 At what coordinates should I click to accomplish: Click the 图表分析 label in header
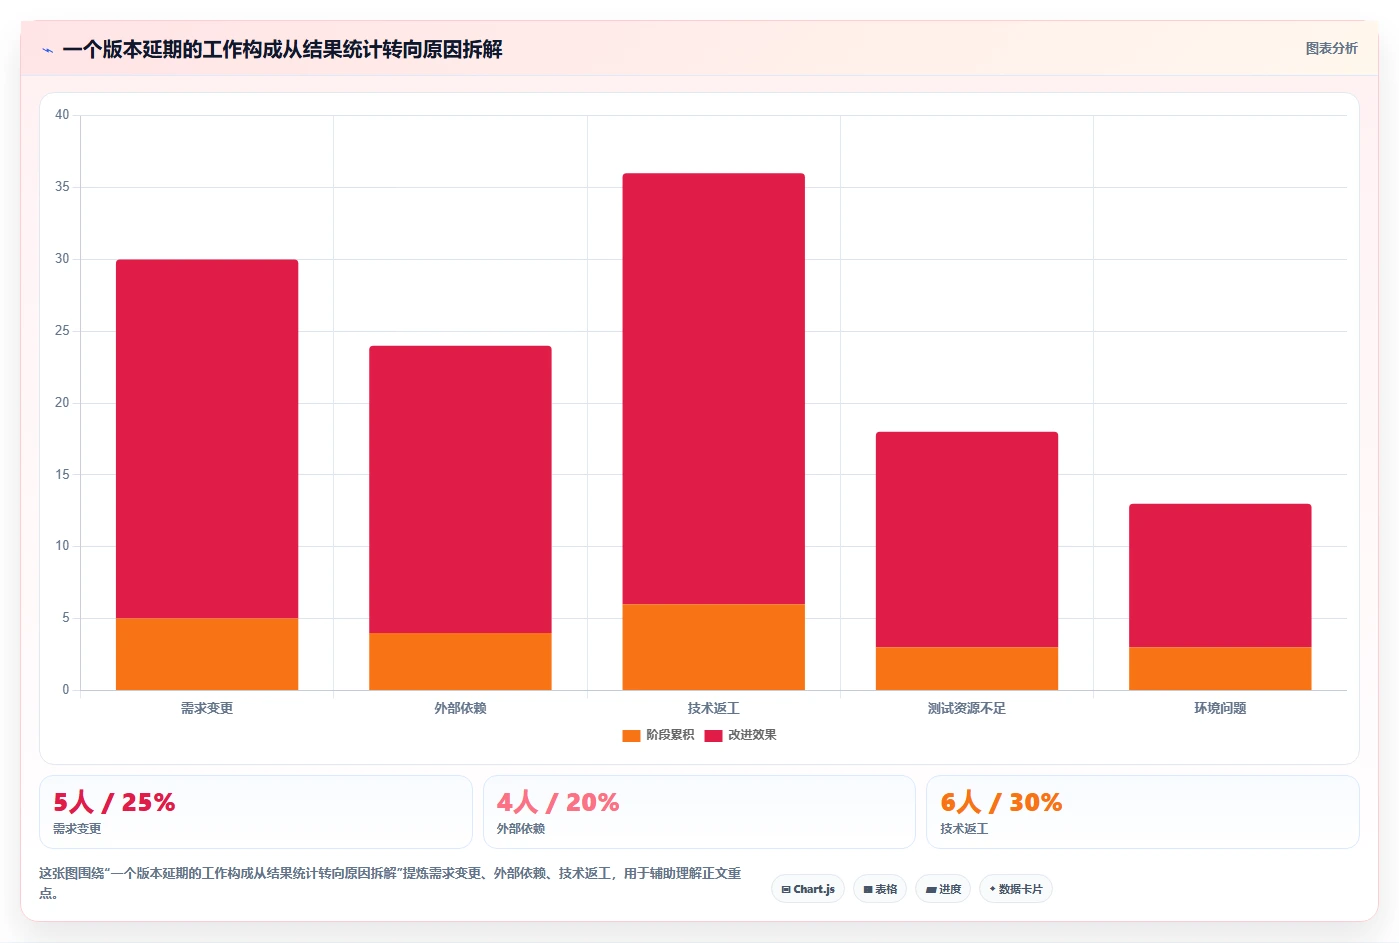click(x=1331, y=48)
